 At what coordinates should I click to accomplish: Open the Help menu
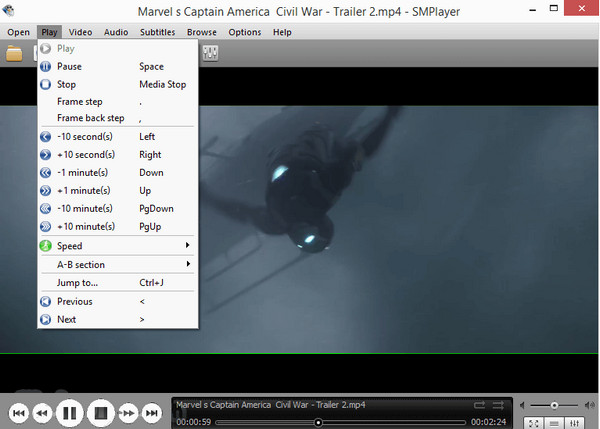282,32
